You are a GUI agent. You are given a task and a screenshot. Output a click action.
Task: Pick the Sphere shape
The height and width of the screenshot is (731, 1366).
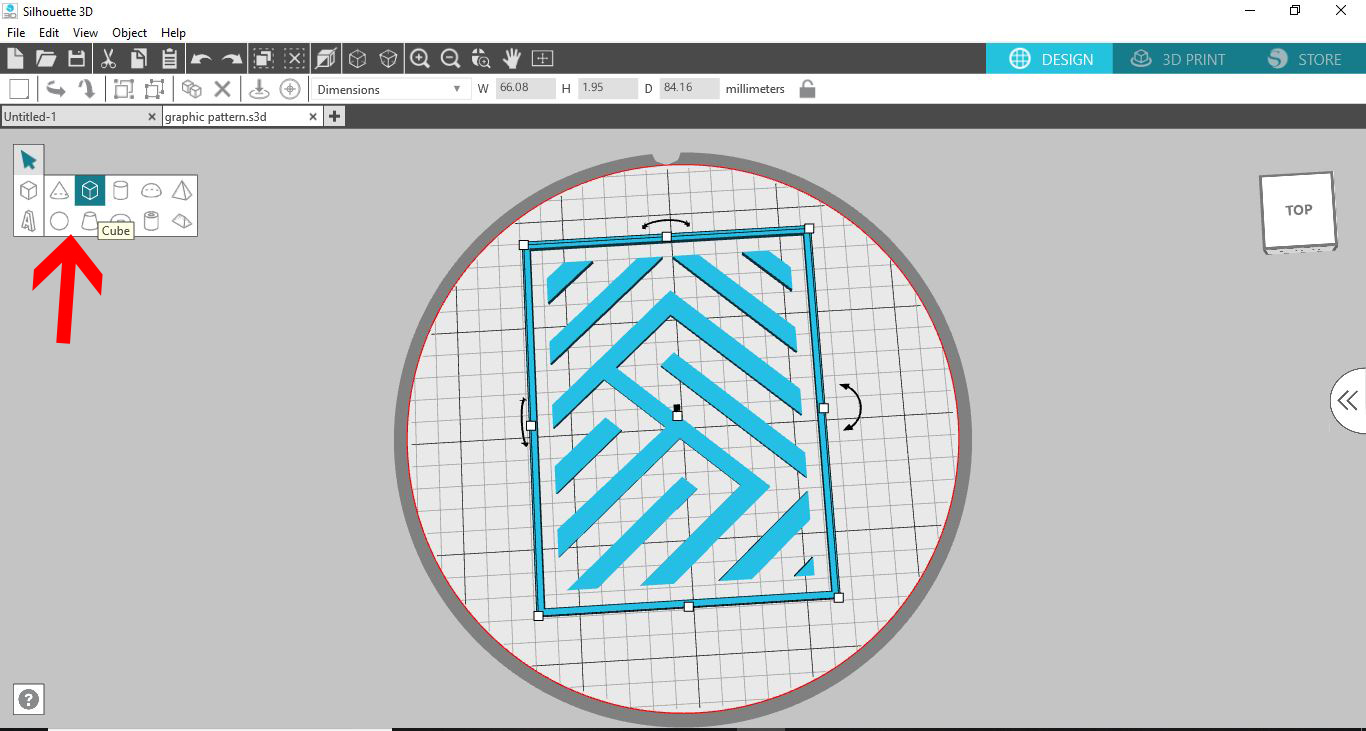coord(59,221)
